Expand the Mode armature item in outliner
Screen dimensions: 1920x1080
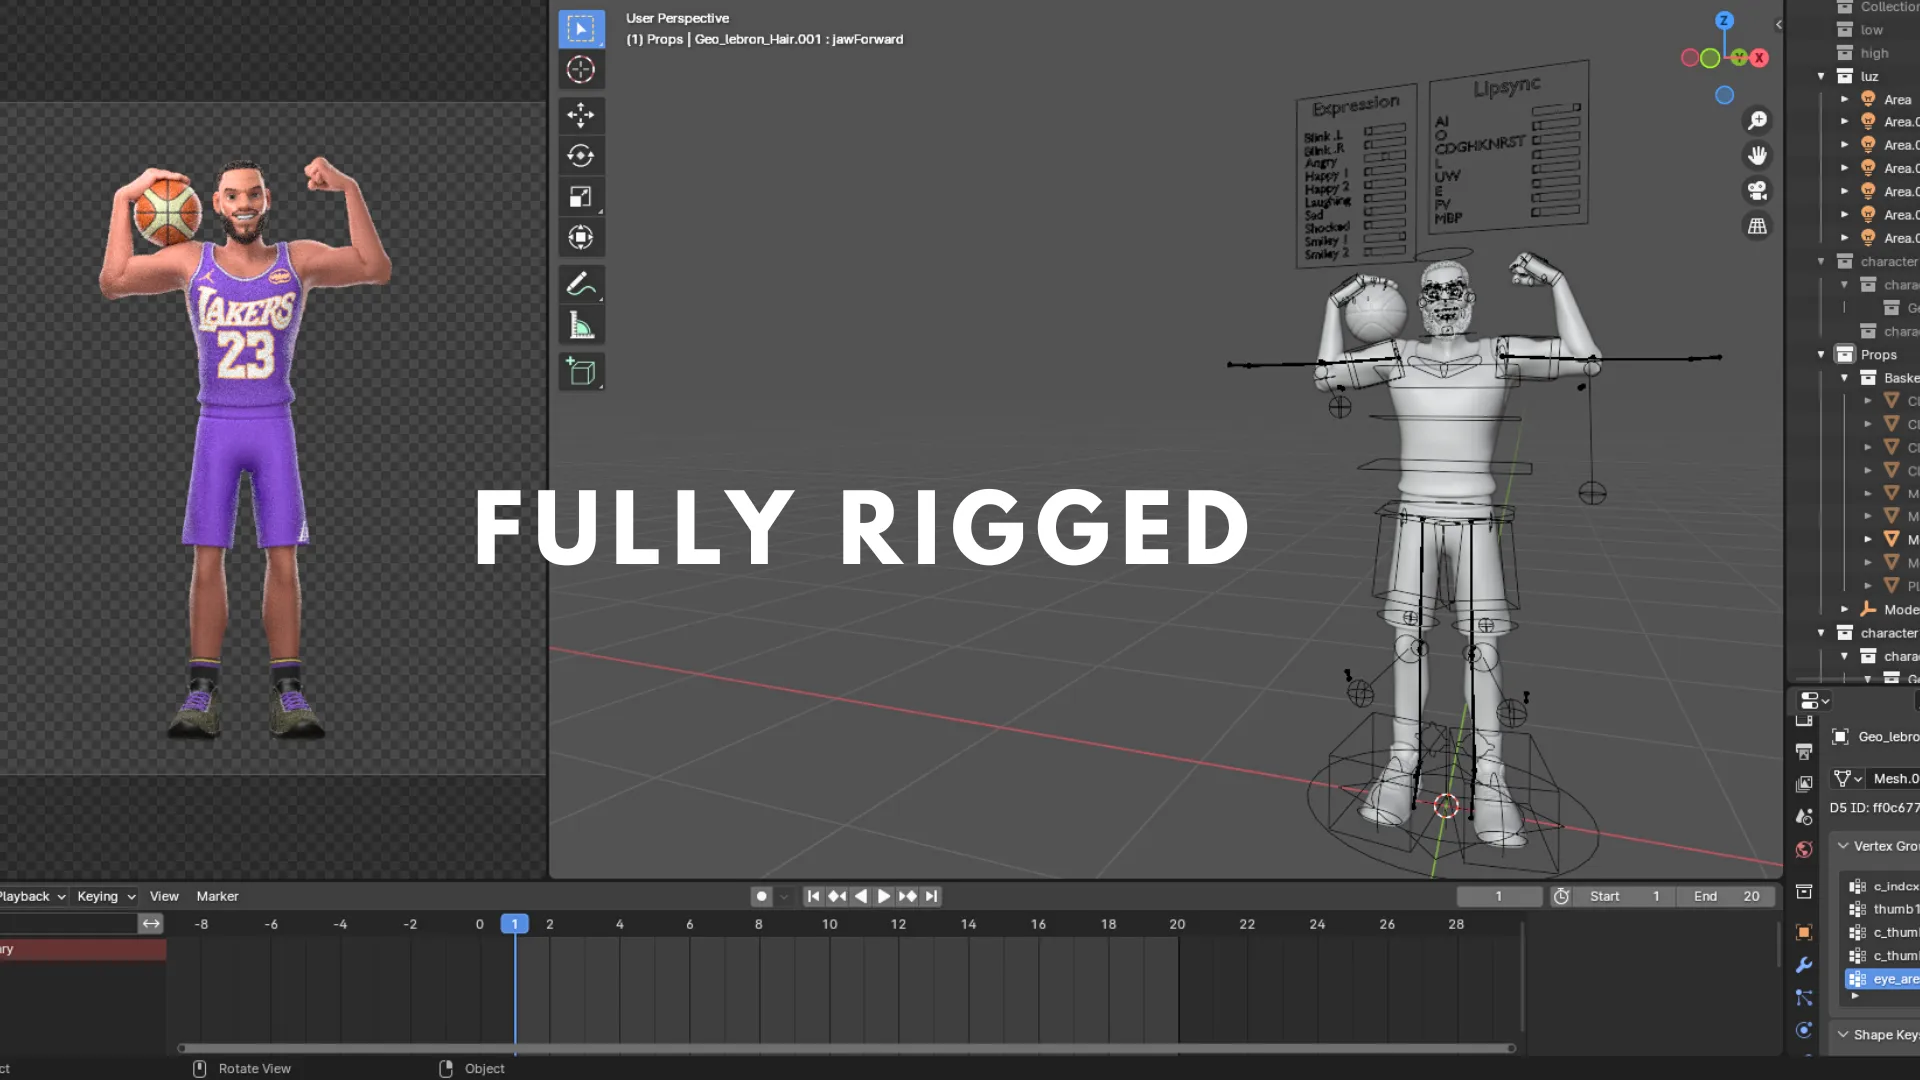(1844, 610)
